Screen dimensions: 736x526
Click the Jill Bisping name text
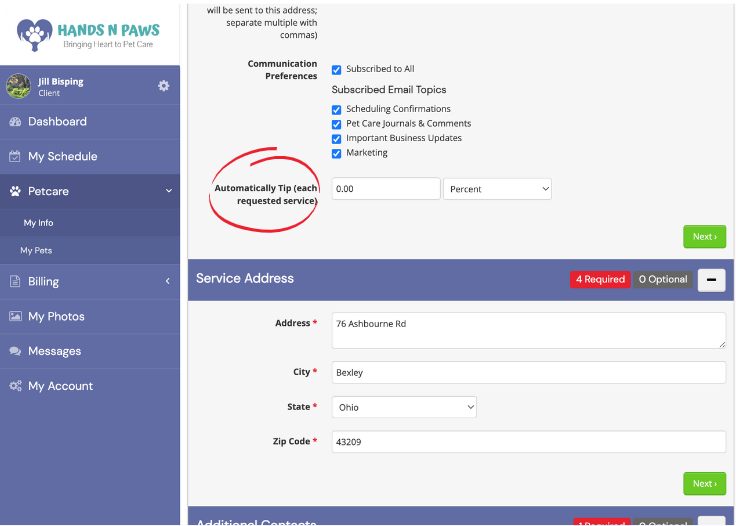point(61,82)
